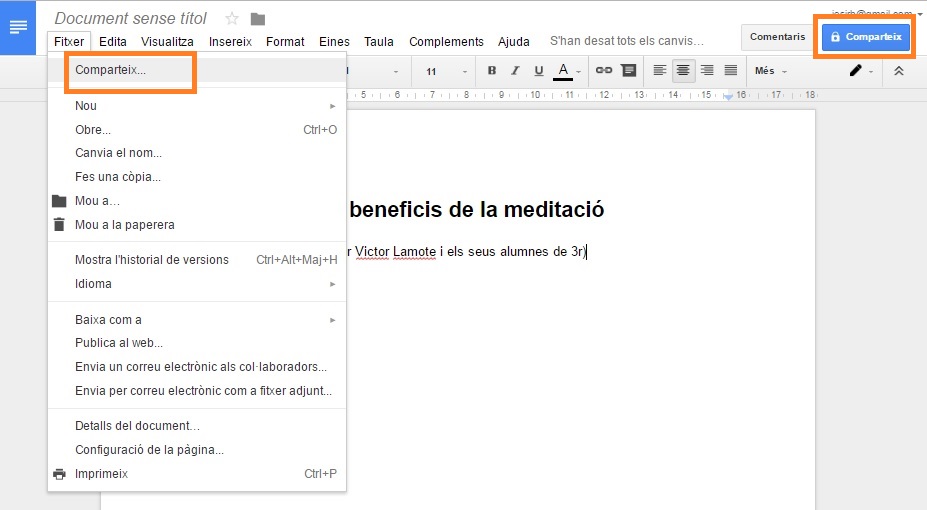Choose Envia per correu electrònic com a fitxer adjunt

pyautogui.click(x=197, y=391)
